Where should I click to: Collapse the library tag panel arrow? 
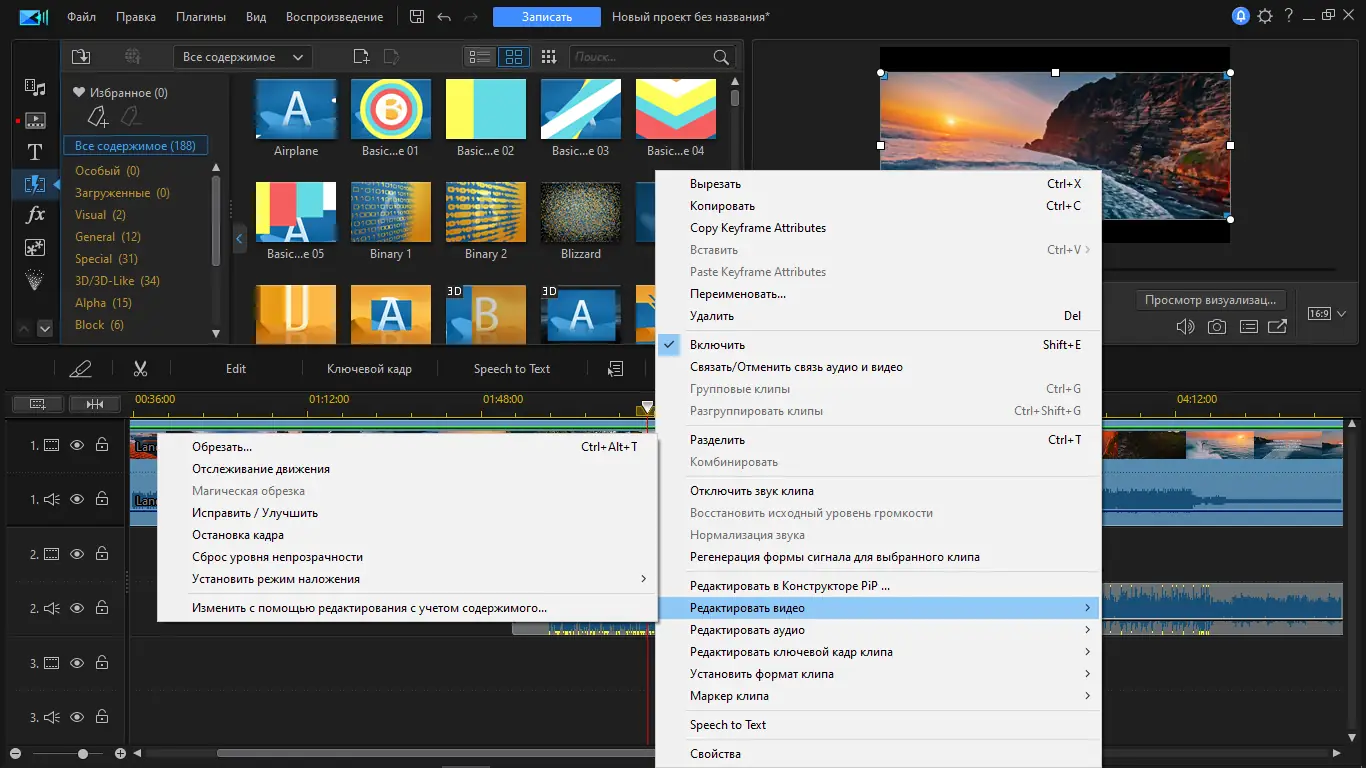click(x=239, y=239)
